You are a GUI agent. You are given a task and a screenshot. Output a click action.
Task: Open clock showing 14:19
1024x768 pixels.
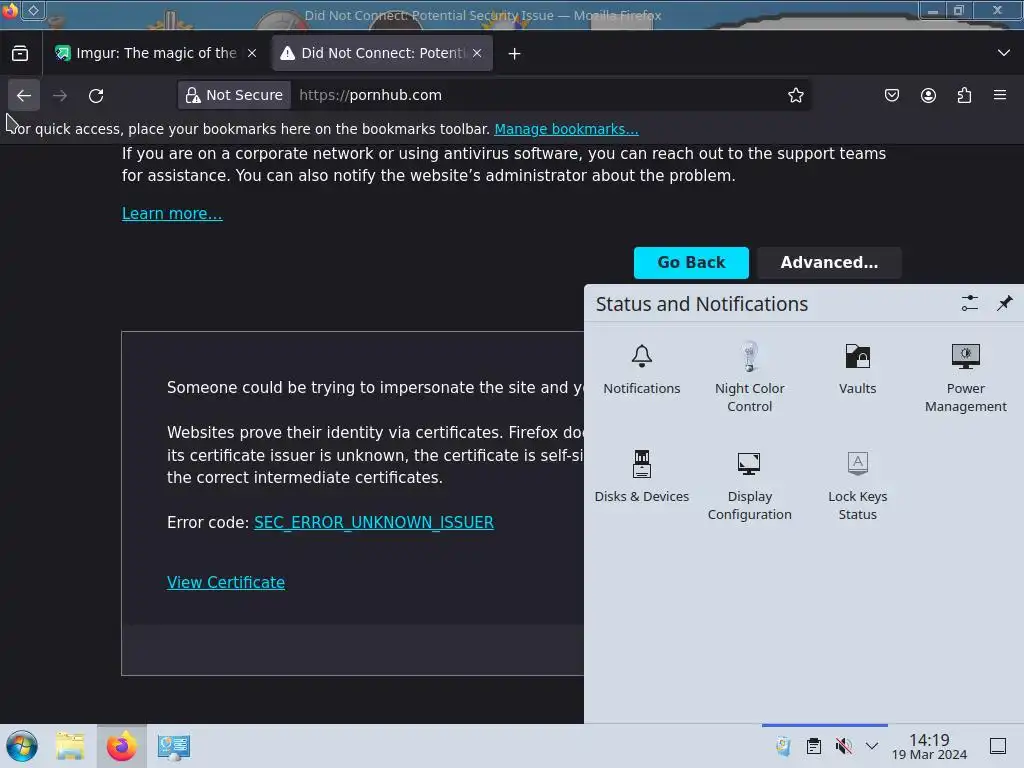[x=929, y=746]
